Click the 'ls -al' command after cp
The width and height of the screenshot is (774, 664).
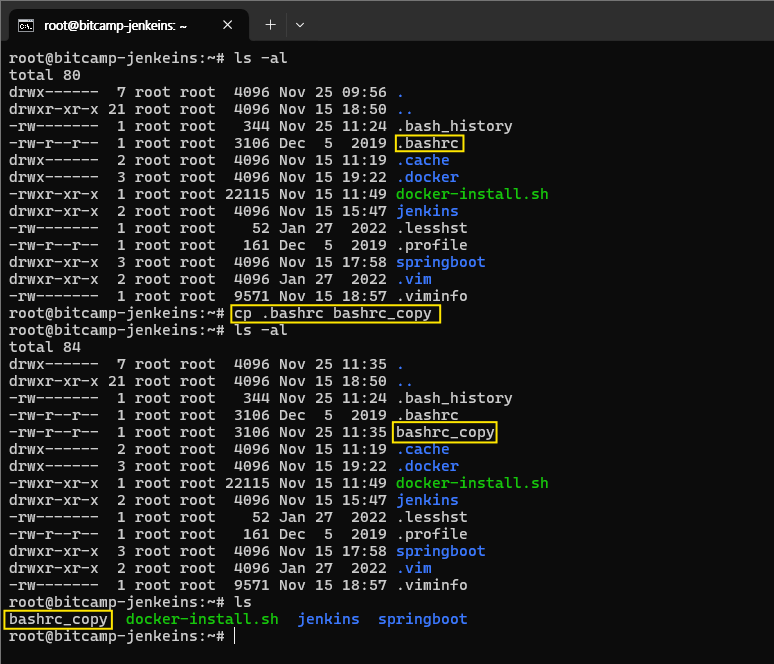(260, 330)
